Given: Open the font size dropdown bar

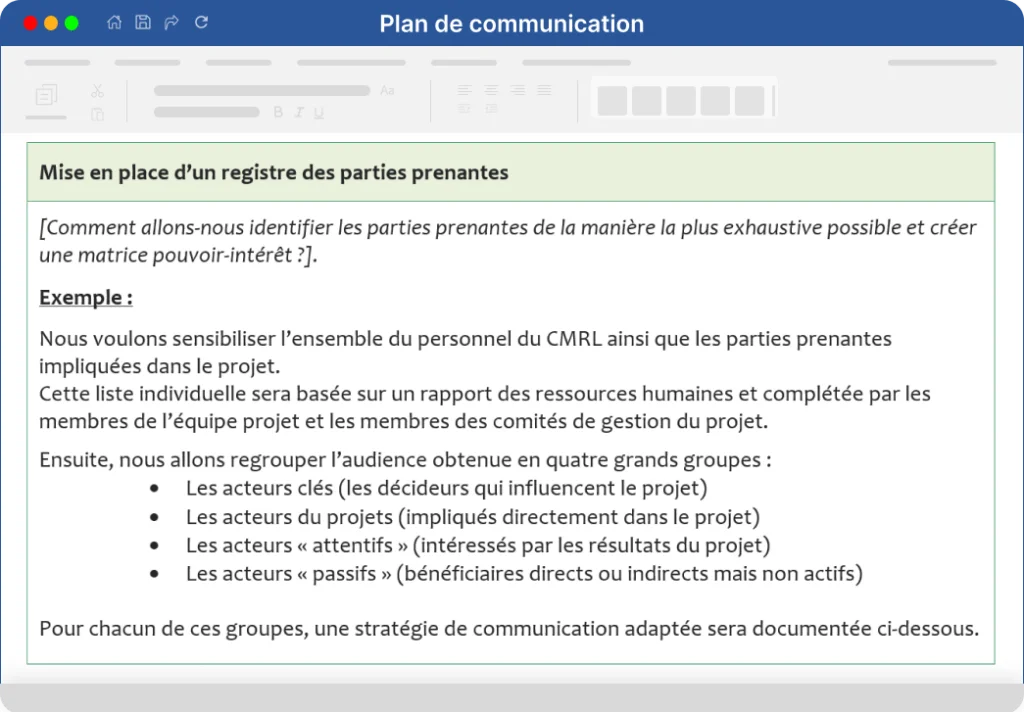Looking at the screenshot, I should [207, 112].
